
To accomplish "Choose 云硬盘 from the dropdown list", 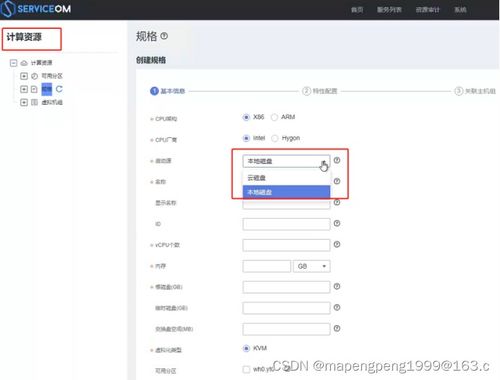I will [286, 178].
